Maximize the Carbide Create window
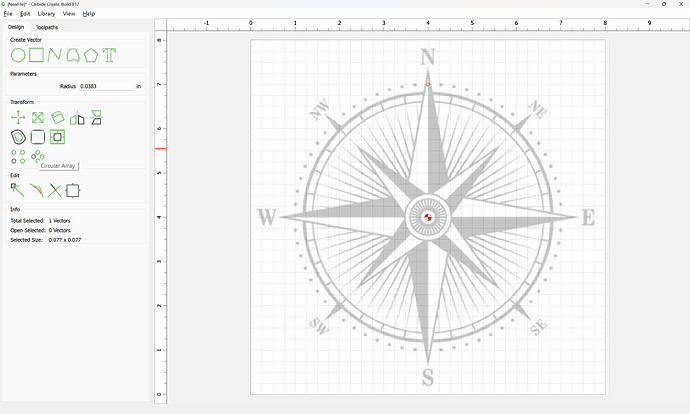This screenshot has width=690, height=414. coord(664,4)
